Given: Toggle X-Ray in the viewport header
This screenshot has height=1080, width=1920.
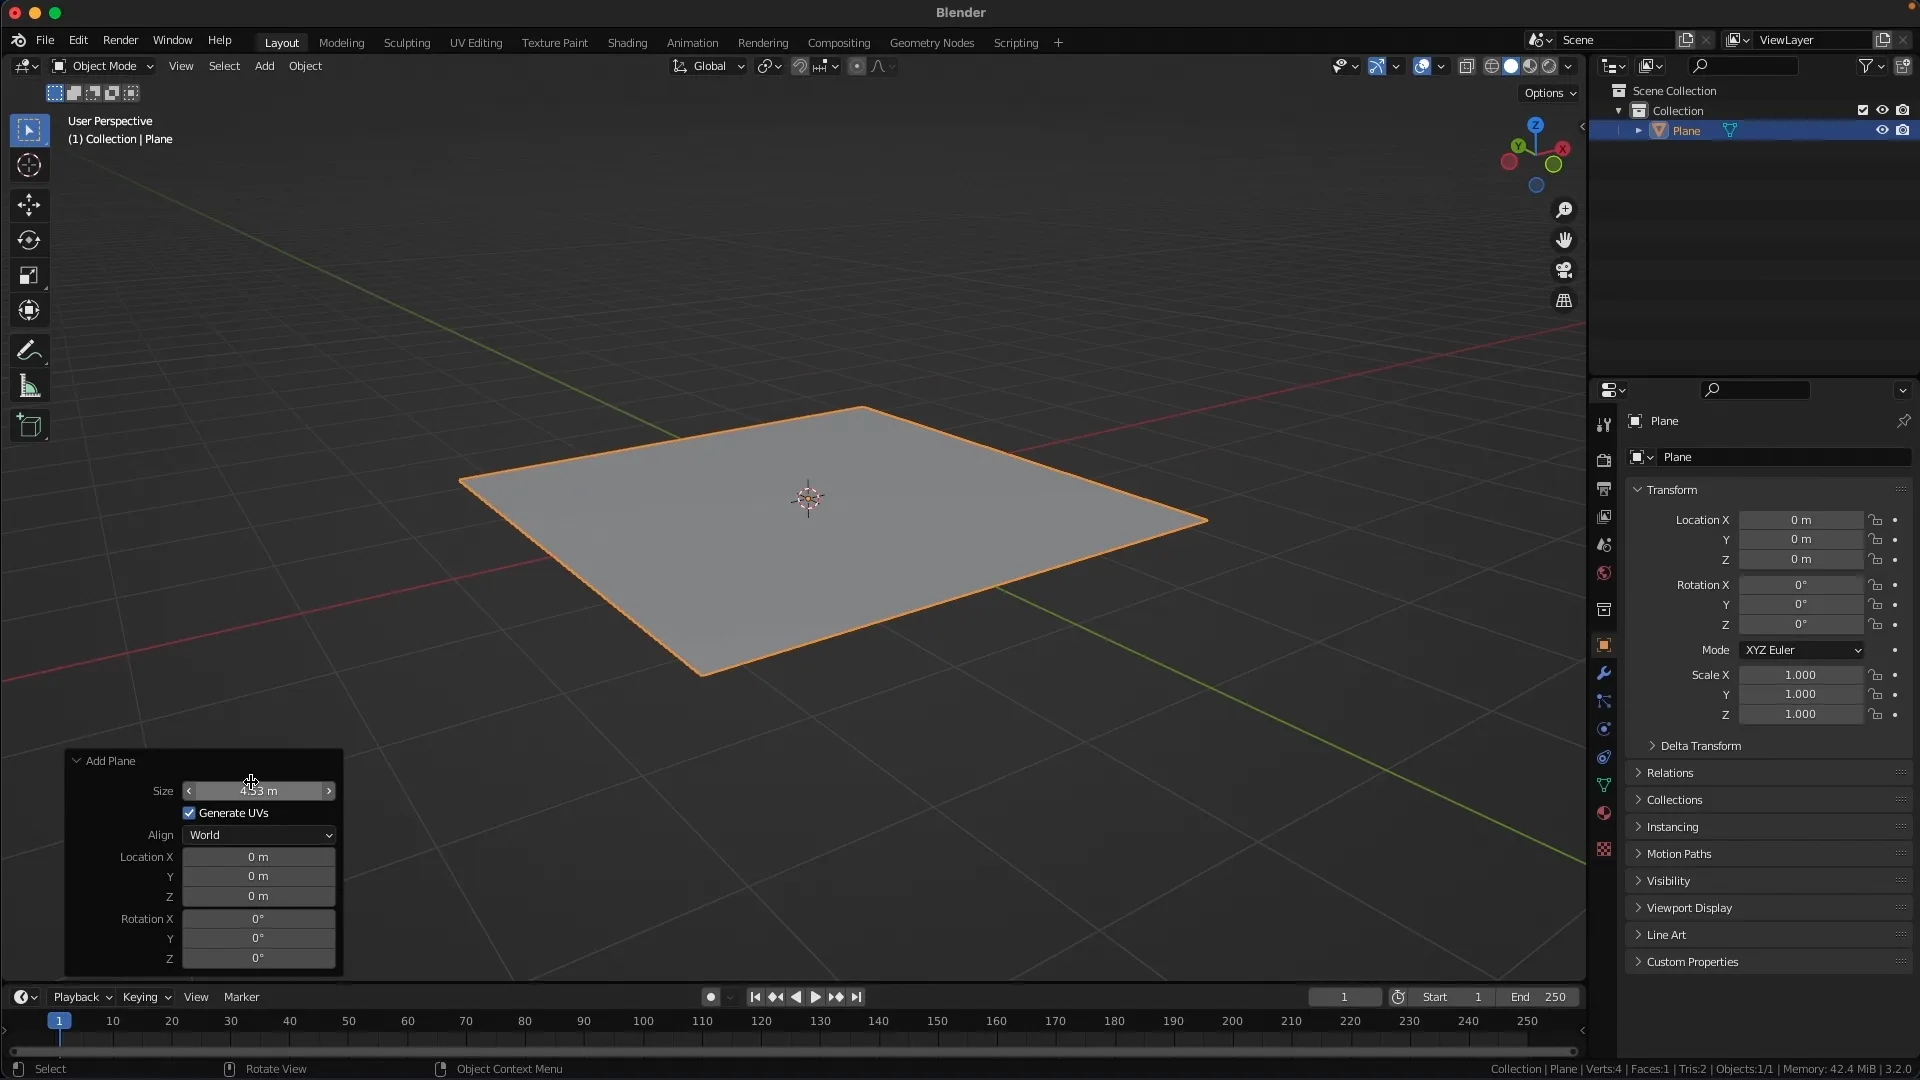Looking at the screenshot, I should click(x=1467, y=66).
